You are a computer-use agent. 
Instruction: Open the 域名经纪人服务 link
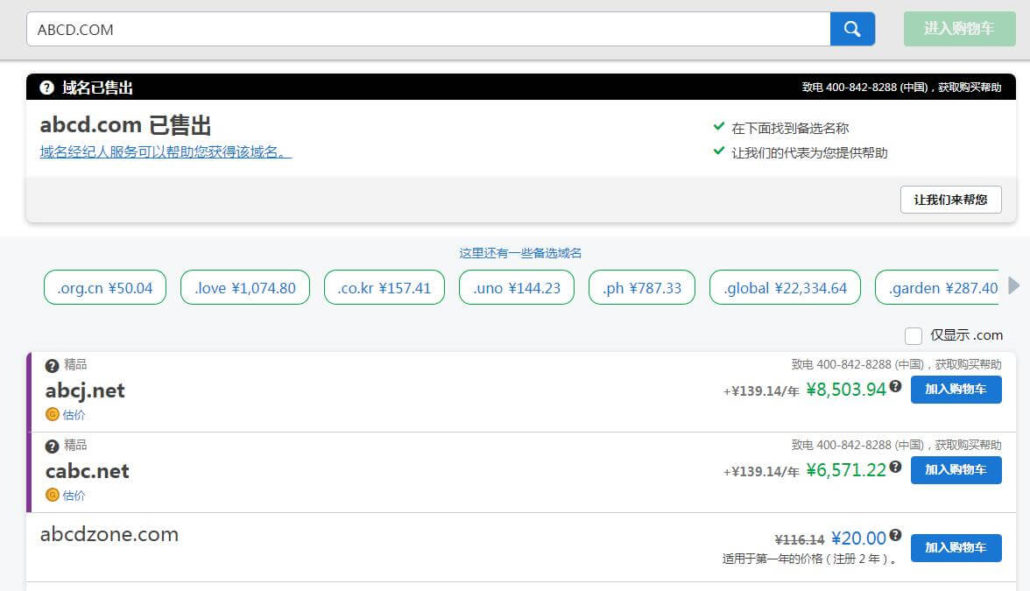point(165,152)
